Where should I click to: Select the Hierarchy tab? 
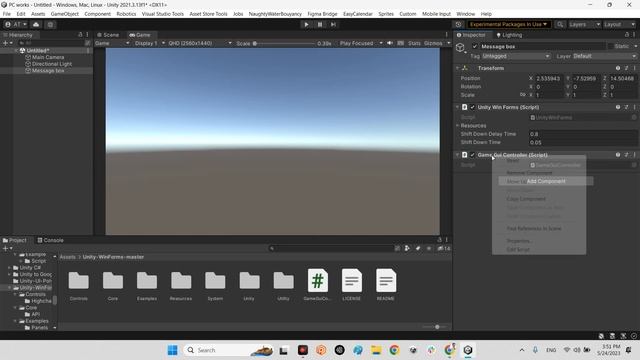(x=18, y=35)
